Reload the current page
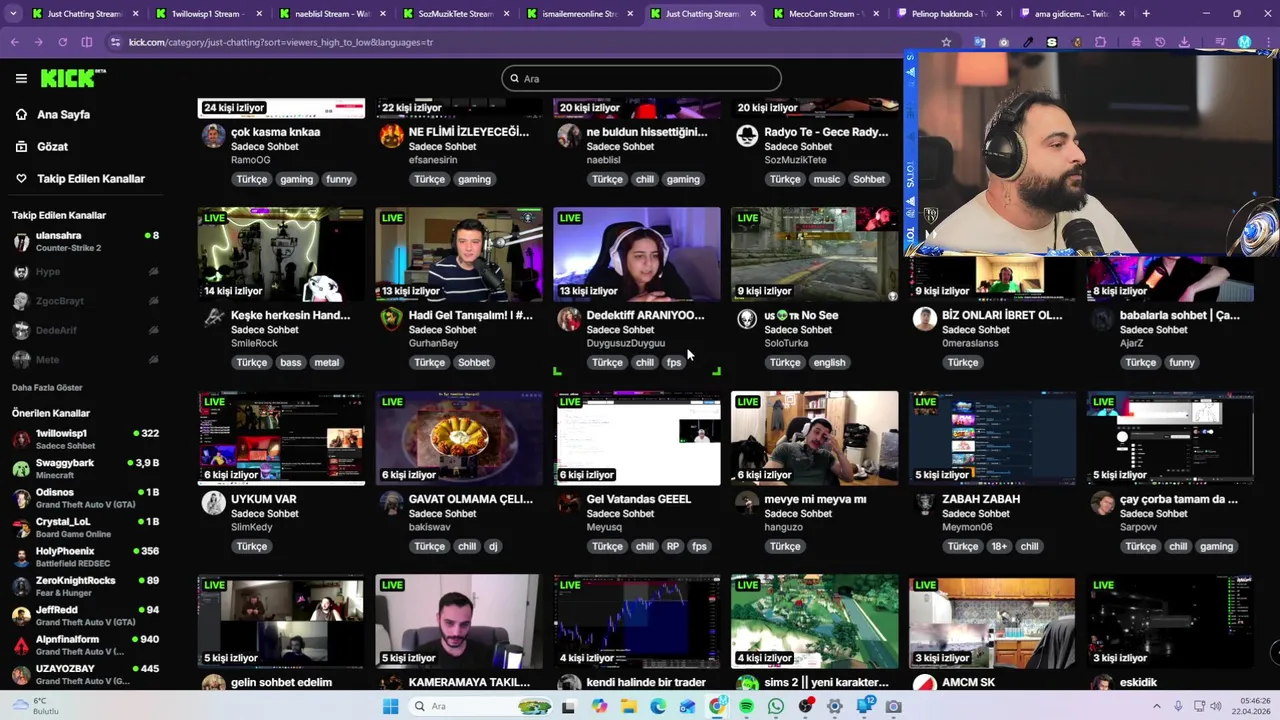The image size is (1280, 720). [x=62, y=42]
